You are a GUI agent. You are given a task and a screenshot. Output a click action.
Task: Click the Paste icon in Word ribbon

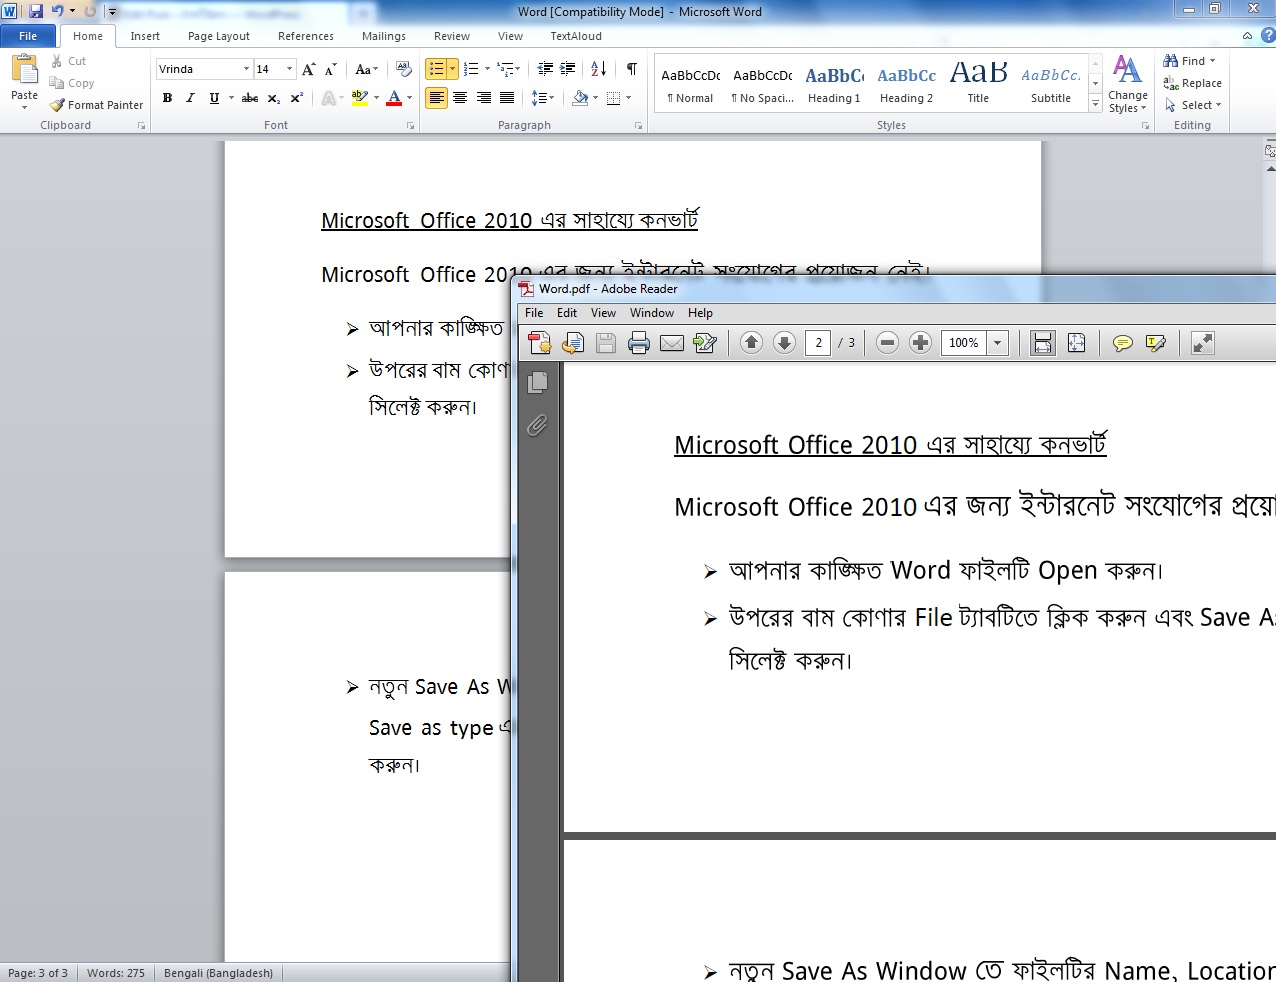pos(24,70)
